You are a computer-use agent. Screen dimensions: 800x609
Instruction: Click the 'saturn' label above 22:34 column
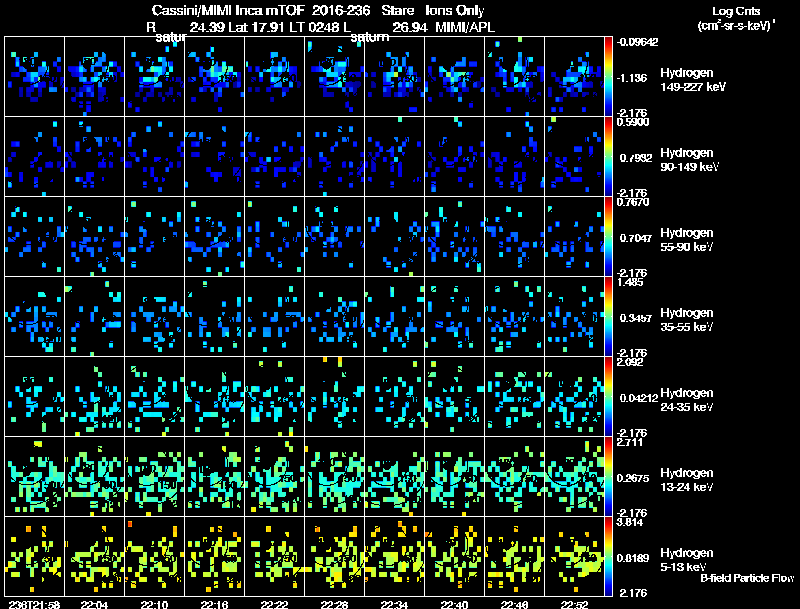370,37
